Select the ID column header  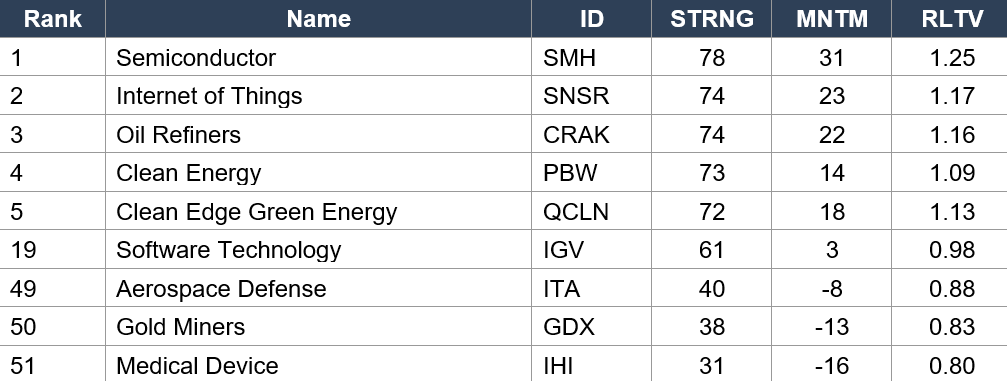pos(591,19)
